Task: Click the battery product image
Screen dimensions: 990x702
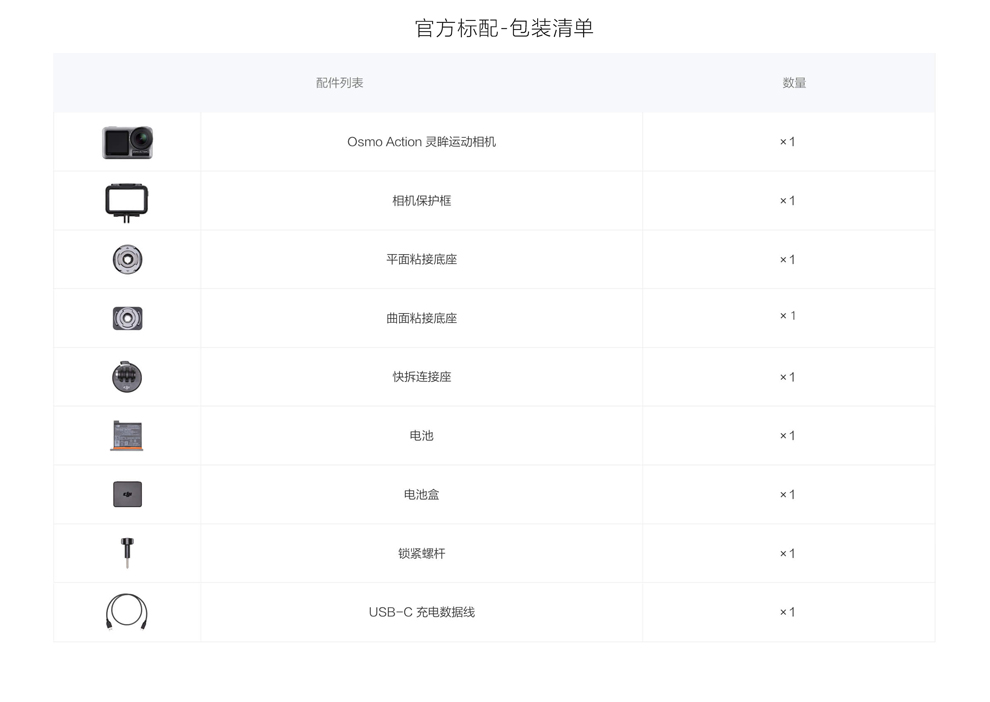Action: 127,436
